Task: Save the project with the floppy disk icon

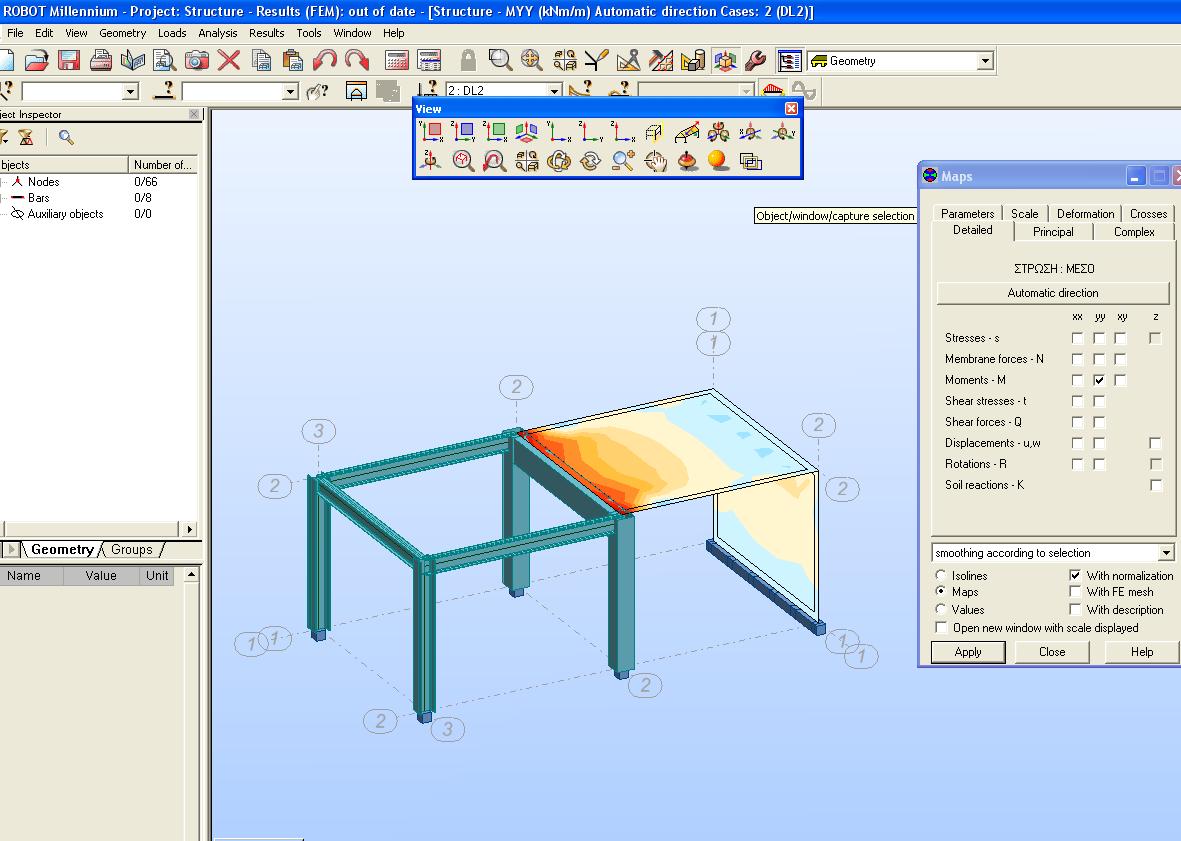Action: point(69,60)
